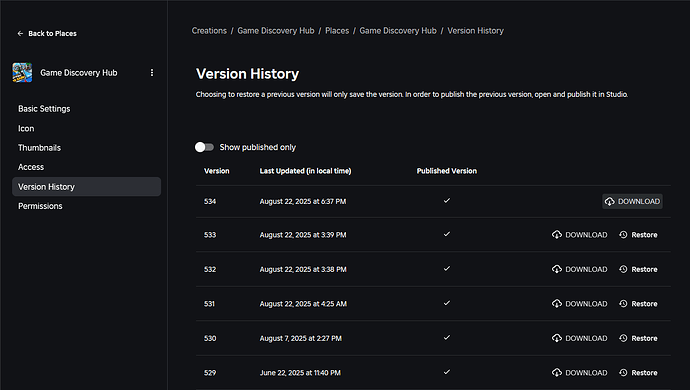The width and height of the screenshot is (690, 390).
Task: Click the Restore label for version 531
Action: pyautogui.click(x=644, y=304)
